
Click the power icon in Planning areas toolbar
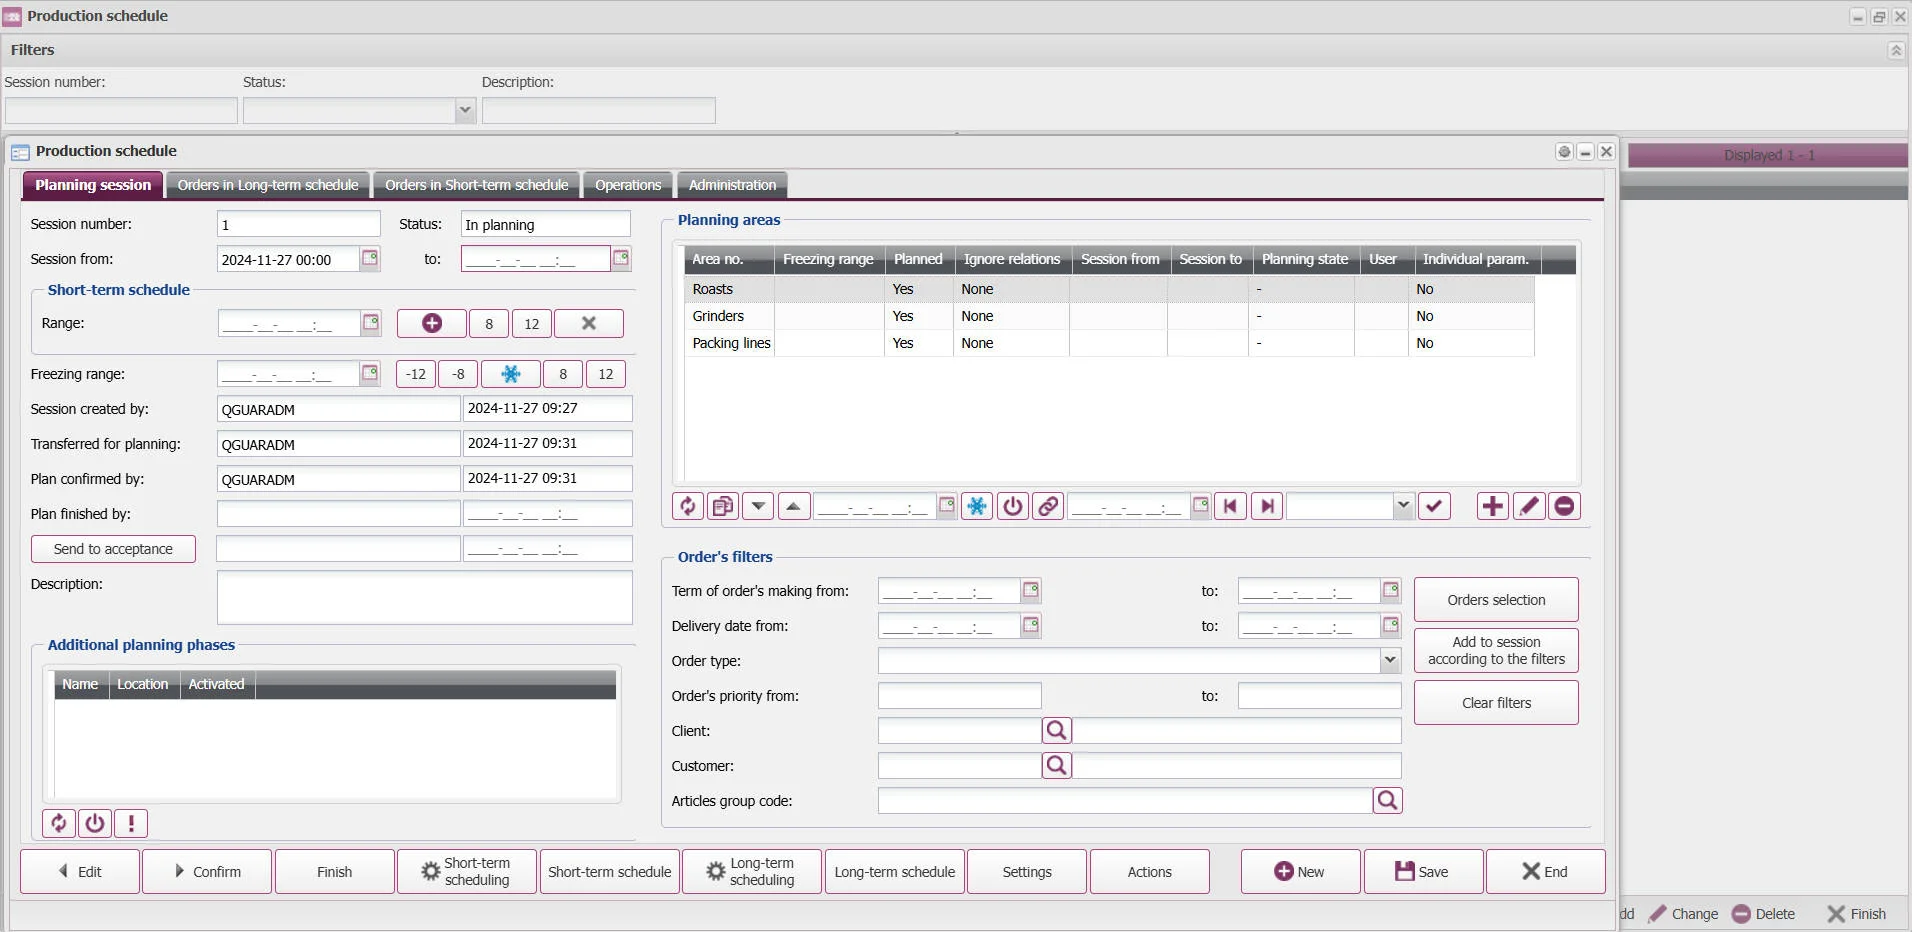coord(1013,506)
